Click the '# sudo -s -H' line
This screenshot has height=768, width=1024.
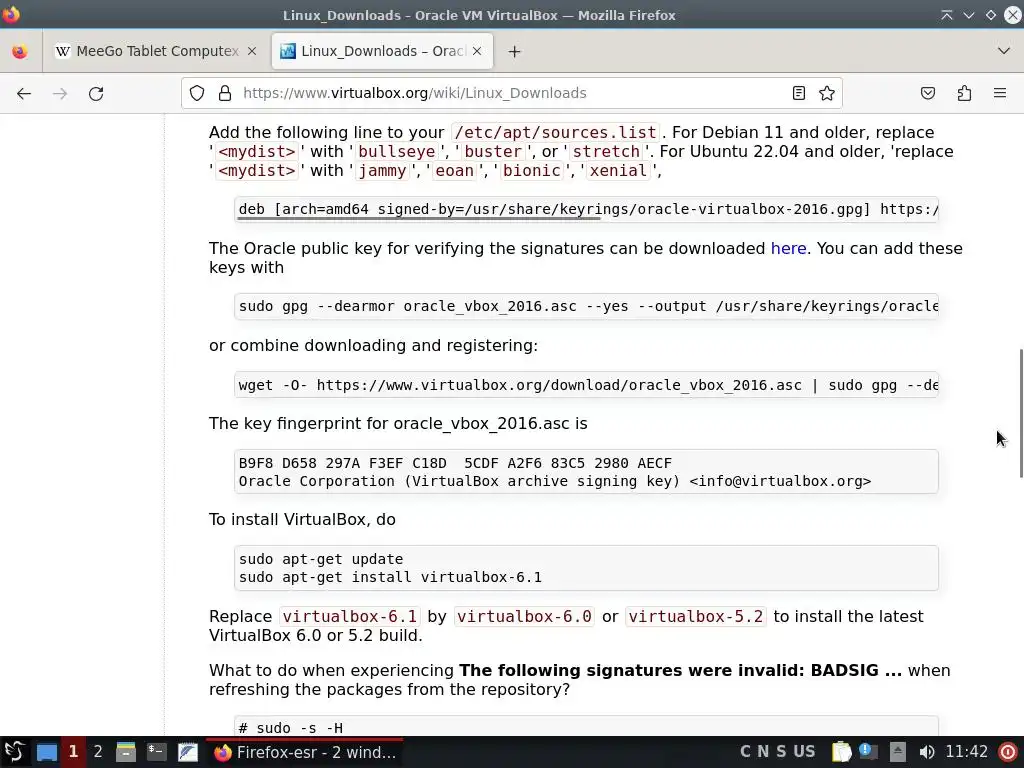(x=291, y=728)
